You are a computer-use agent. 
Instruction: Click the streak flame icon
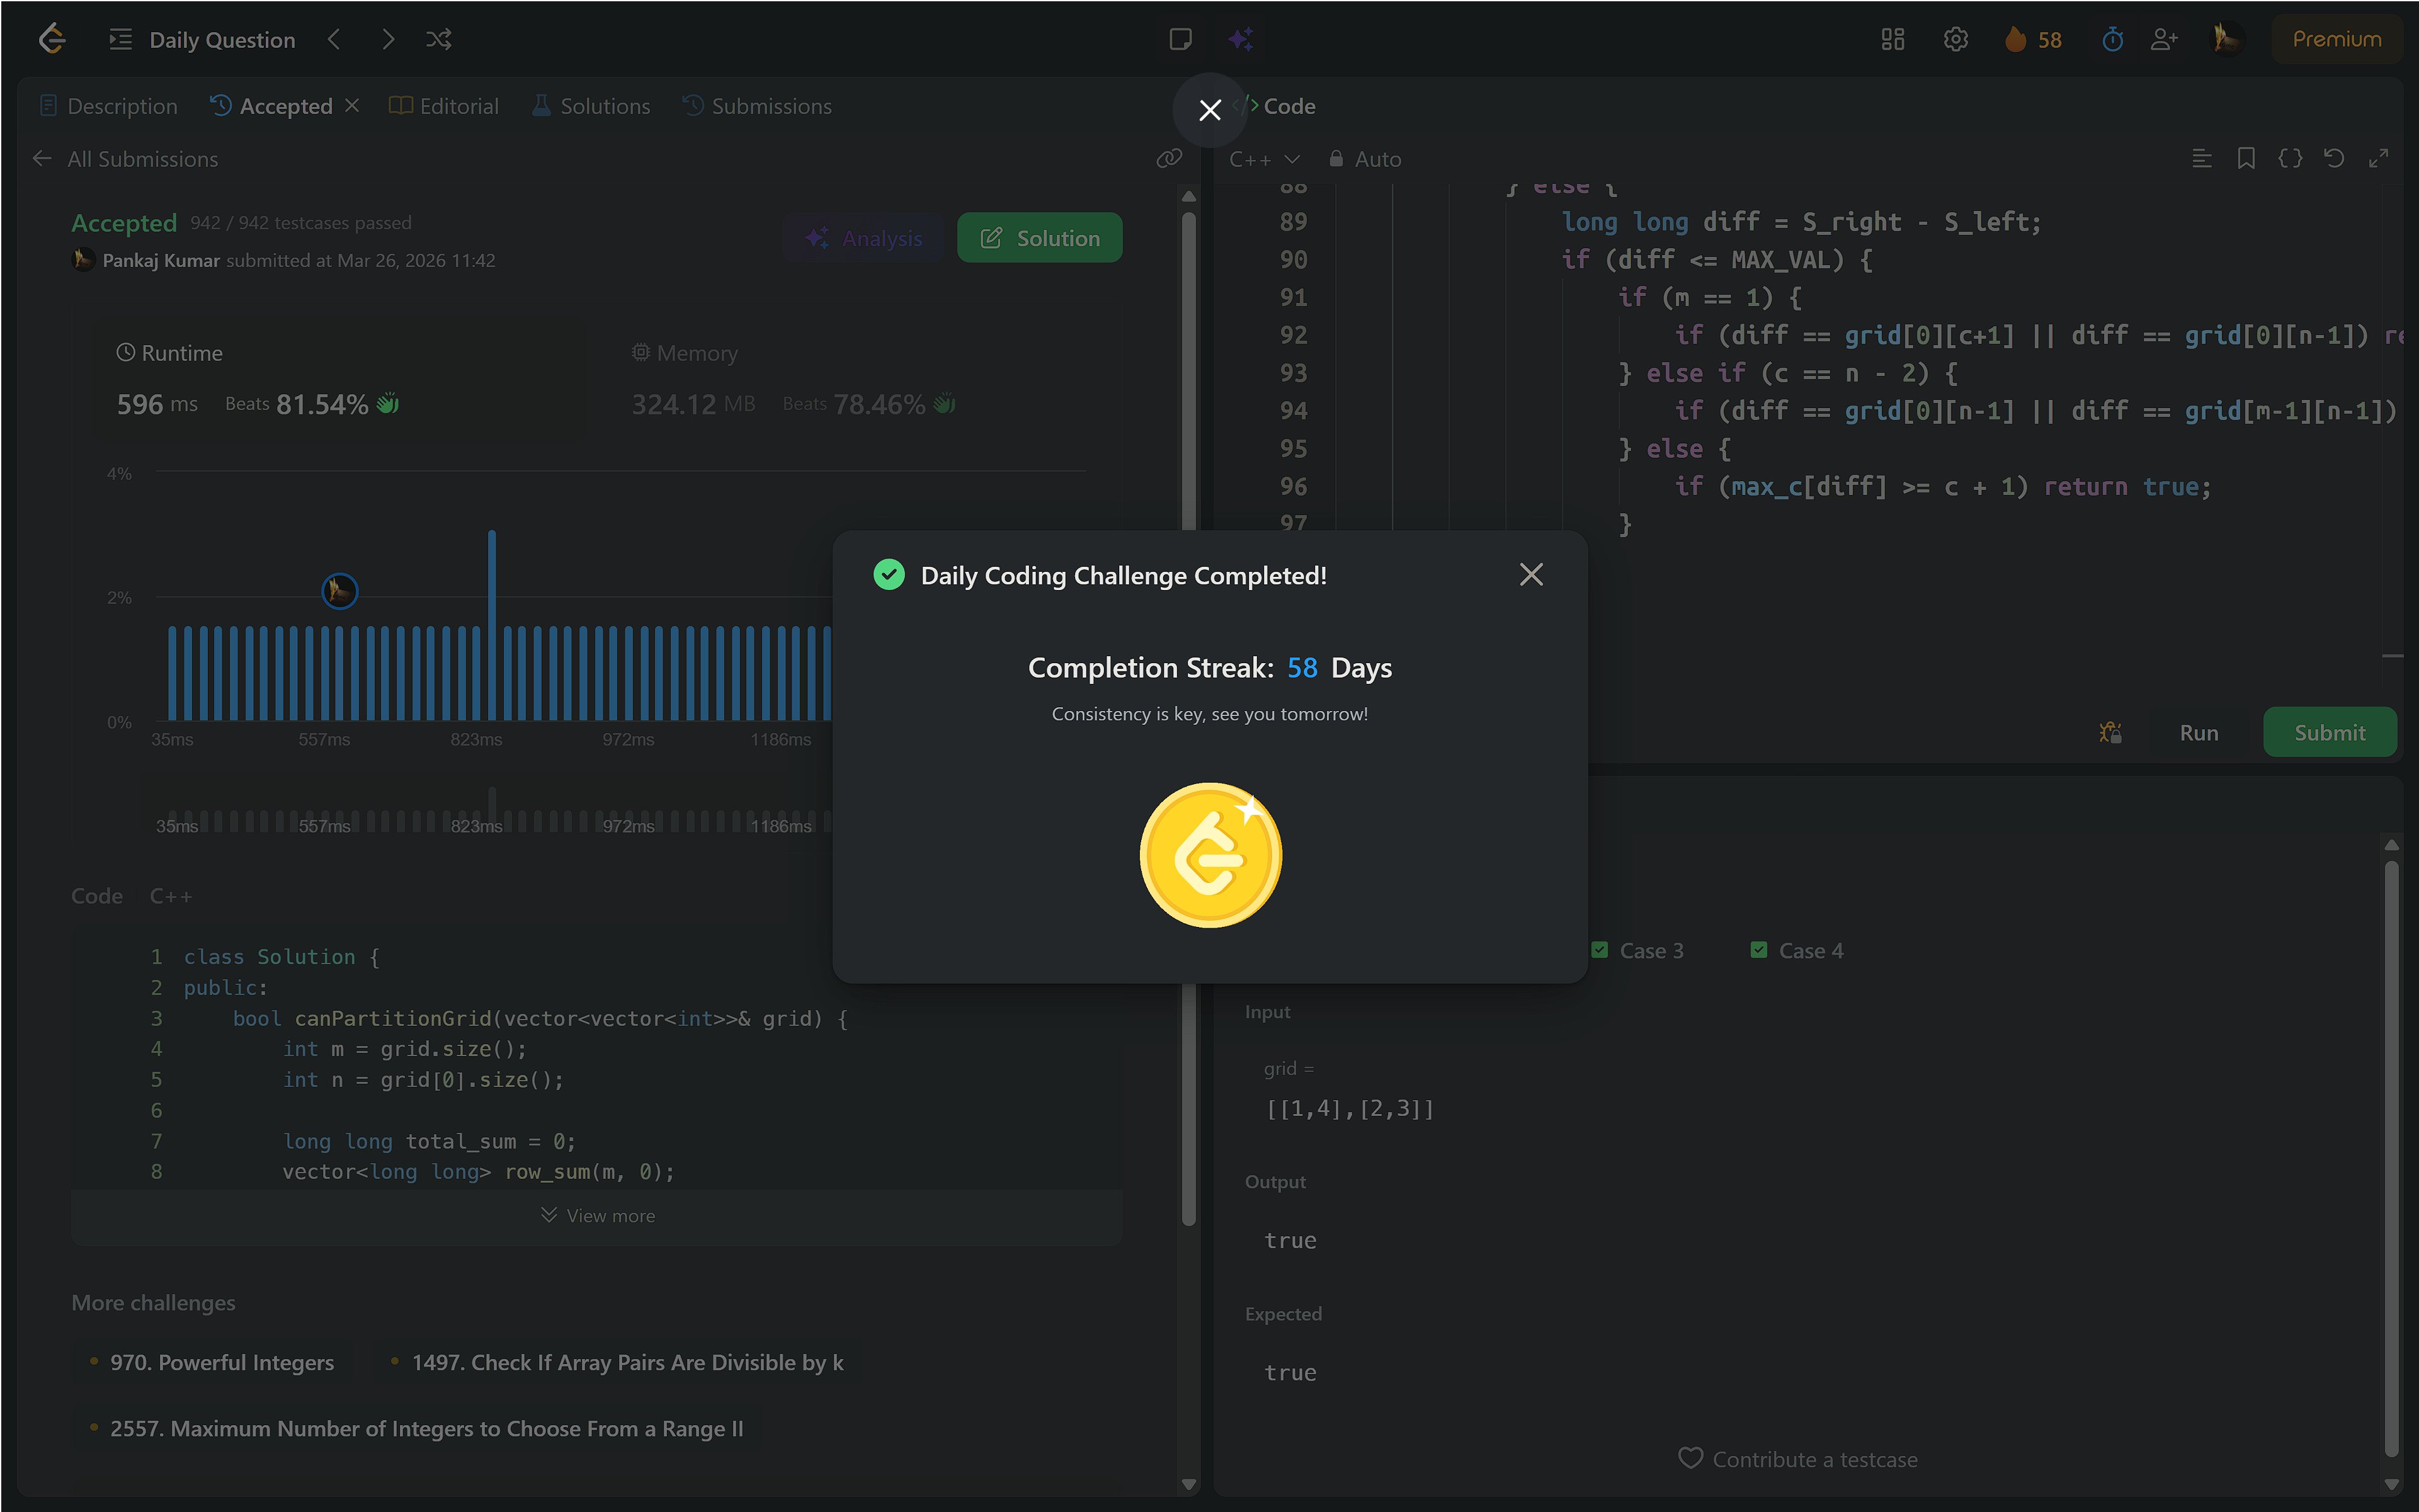(2016, 39)
